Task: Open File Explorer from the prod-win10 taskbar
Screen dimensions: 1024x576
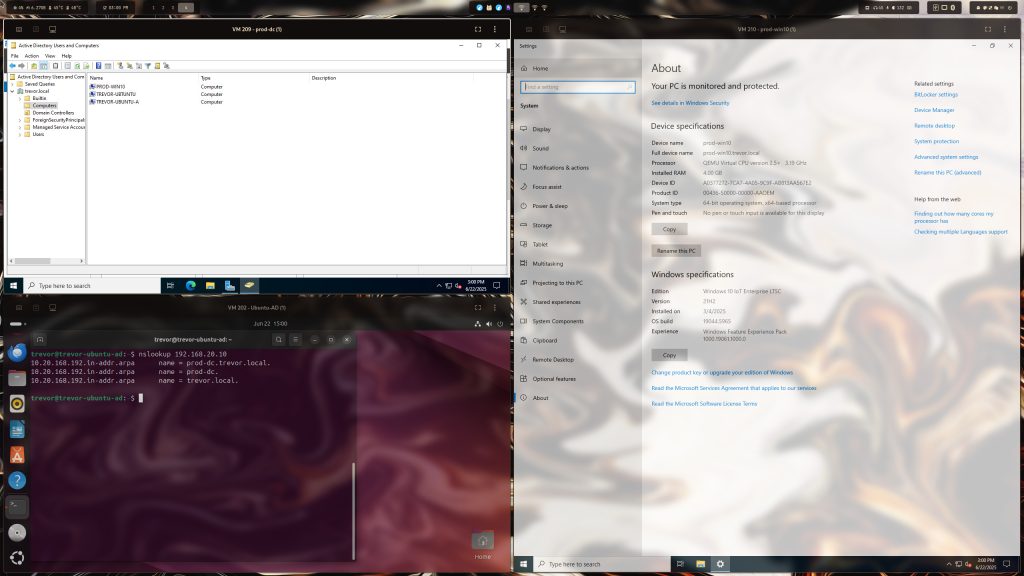Action: 700,564
